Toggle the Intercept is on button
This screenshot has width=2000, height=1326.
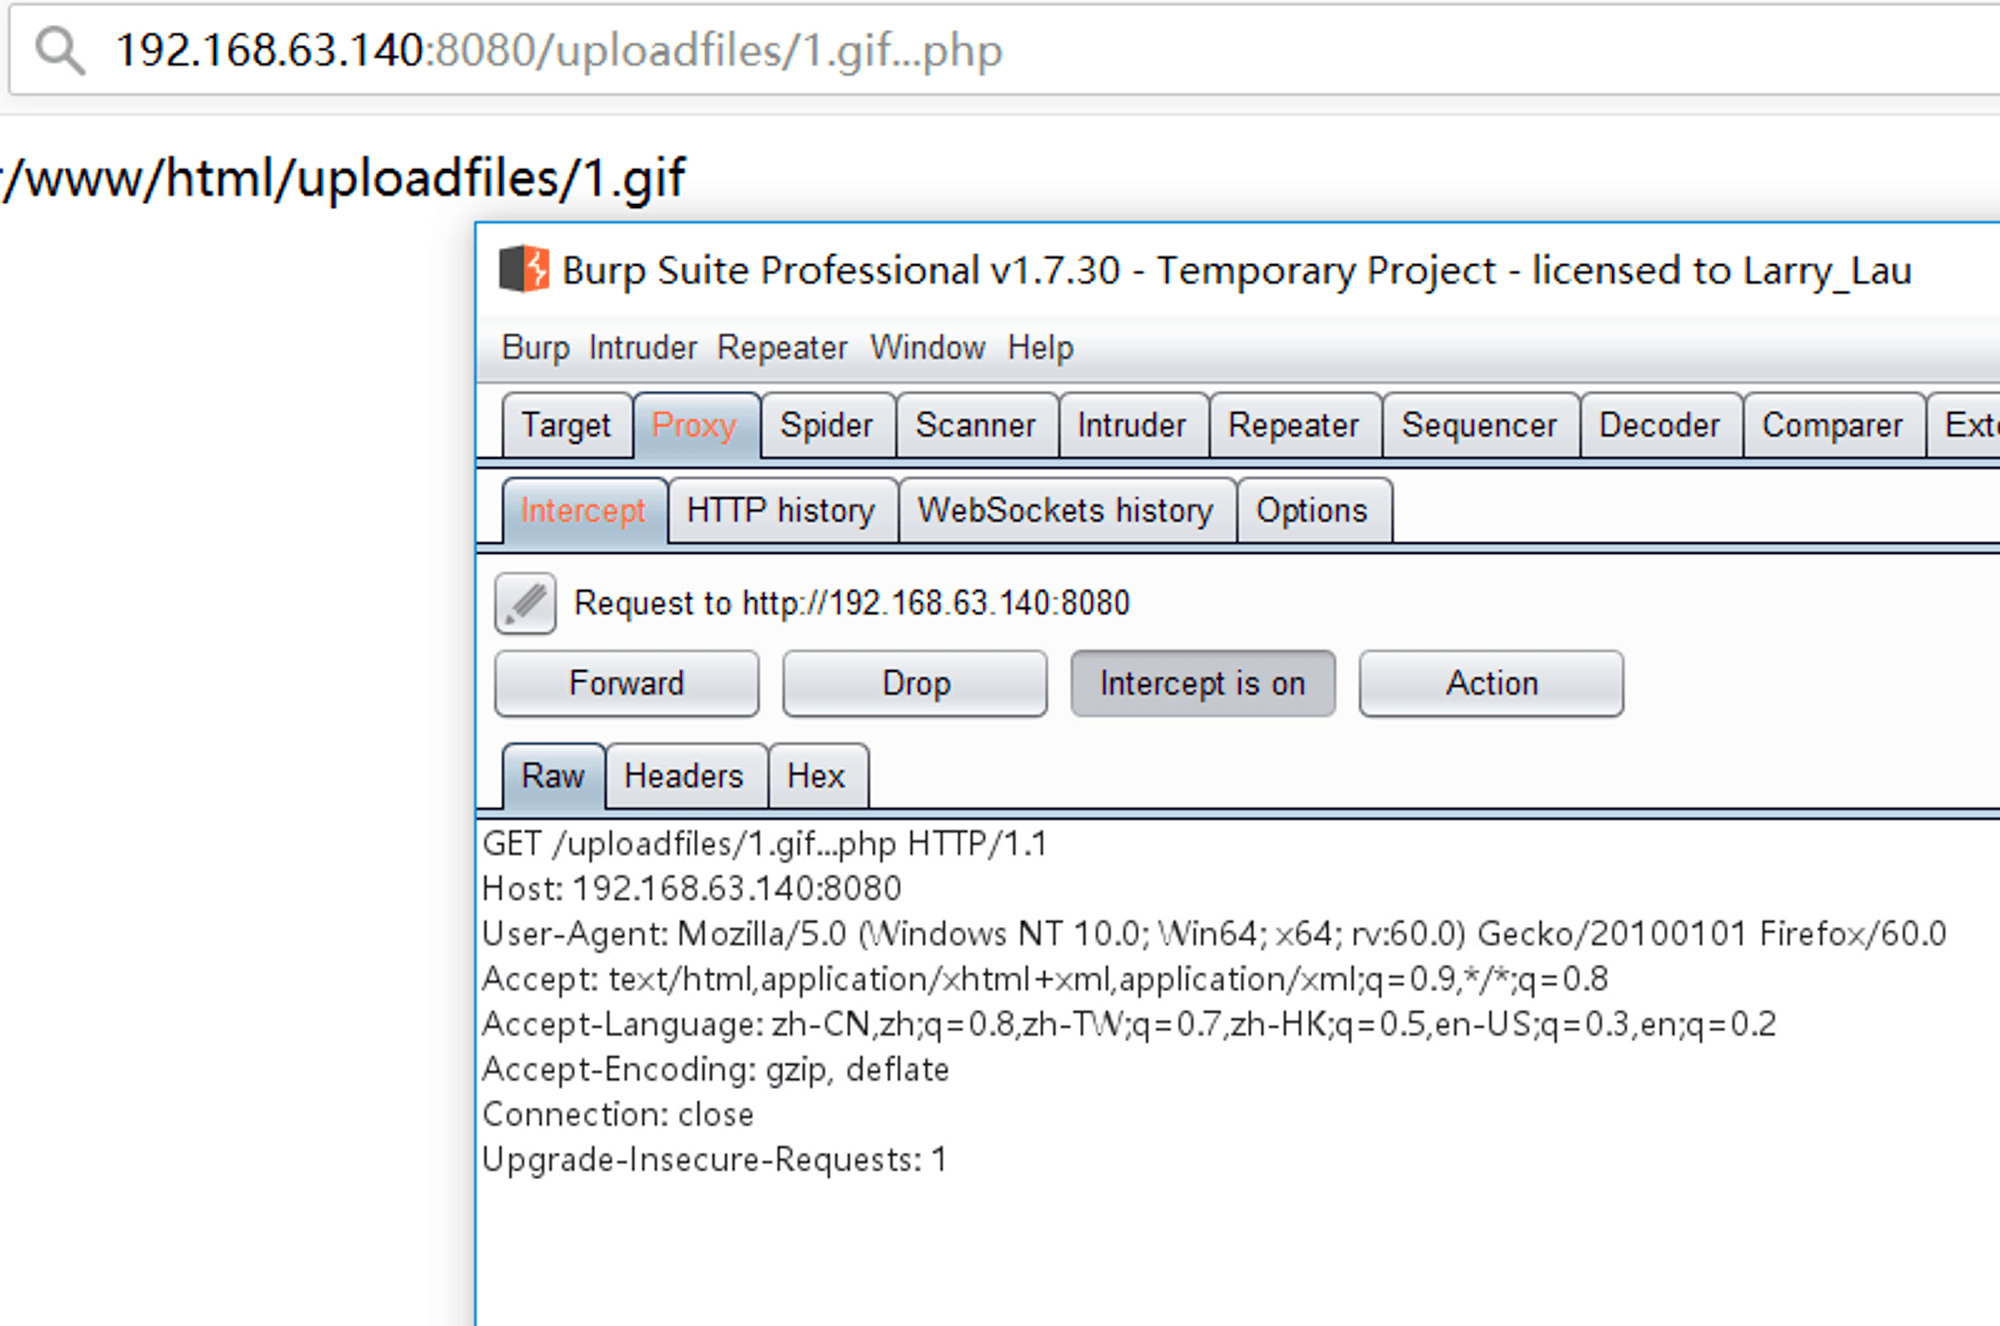1202,684
